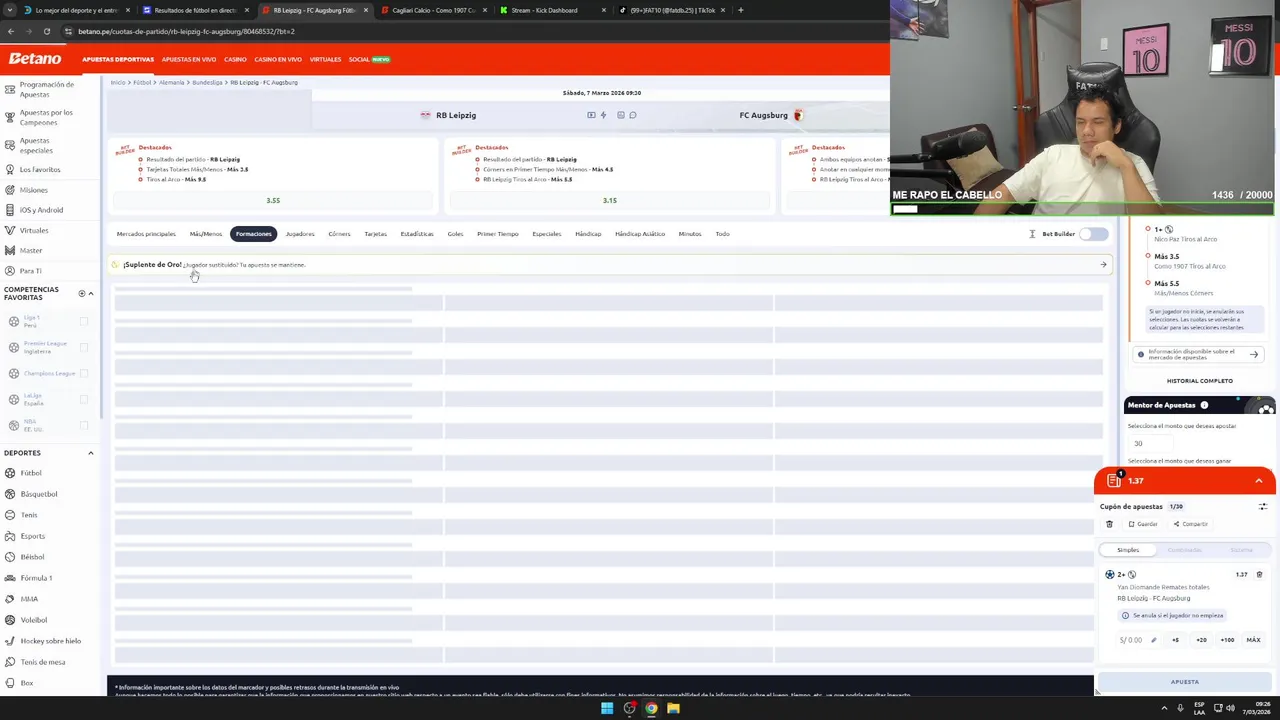Click the Básquetbol ball icon

pos(8,494)
